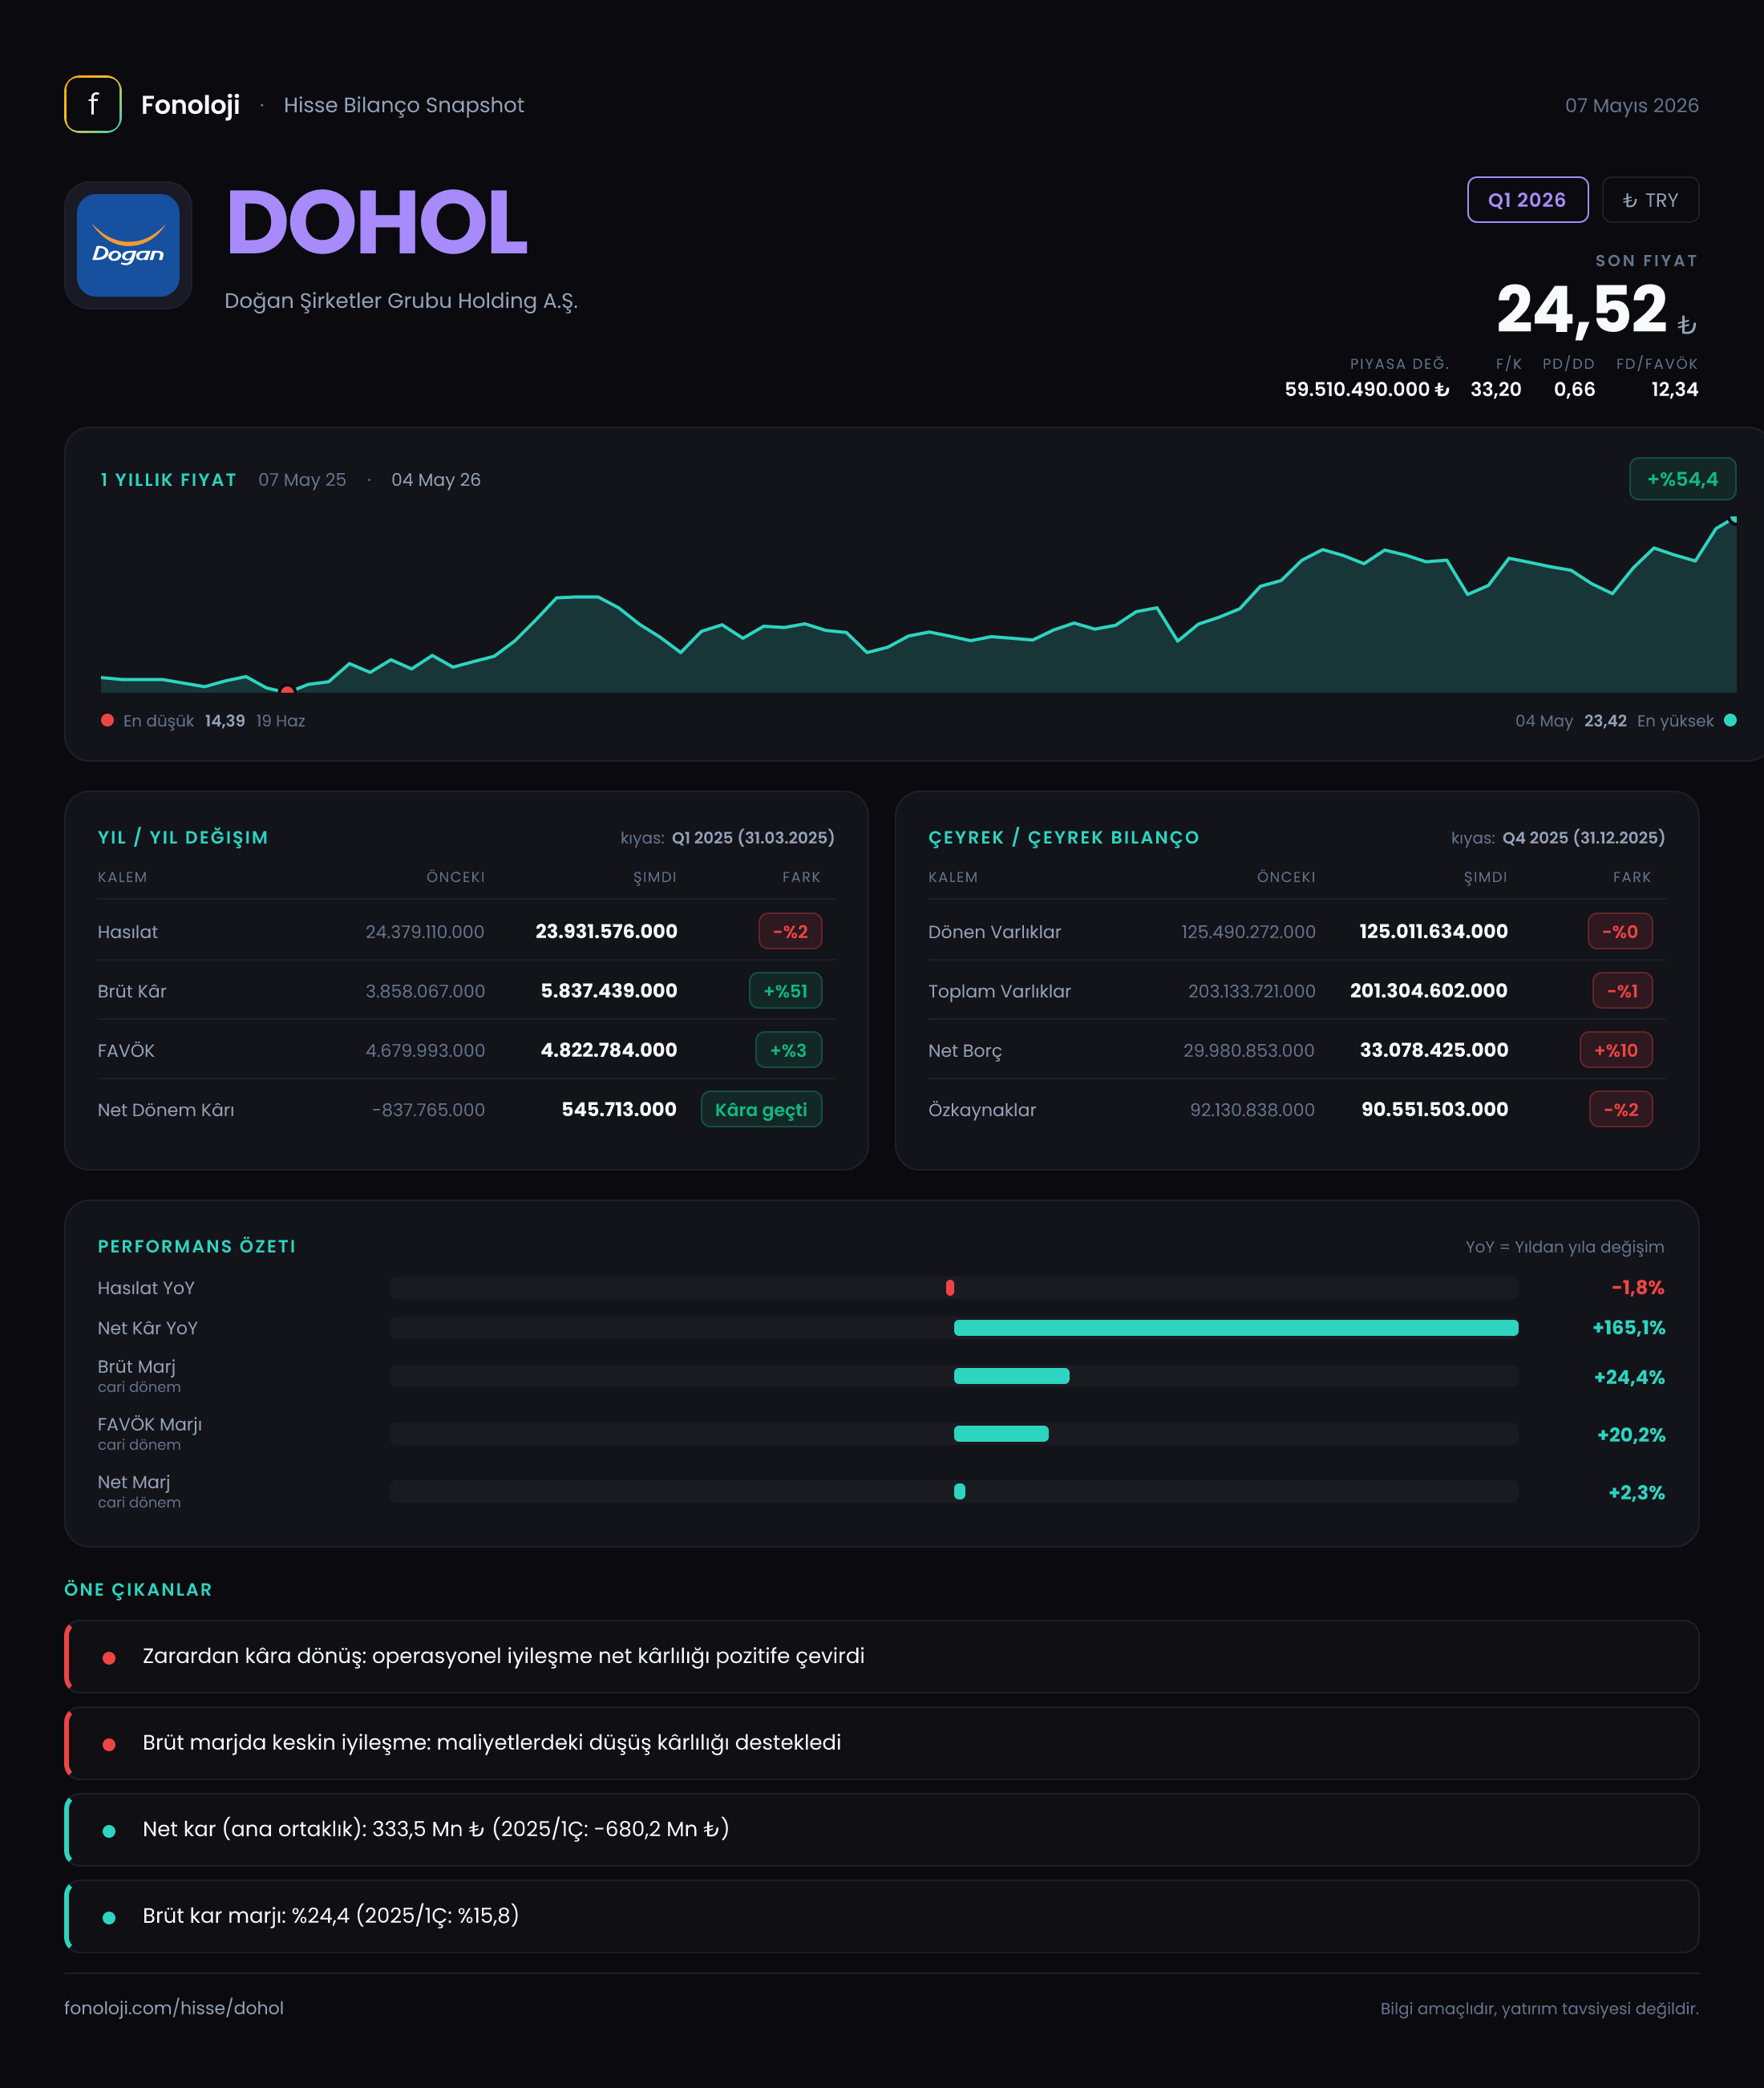1764x2088 pixels.
Task: Click the Net Borç +%10 badge
Action: pyautogui.click(x=1616, y=1050)
